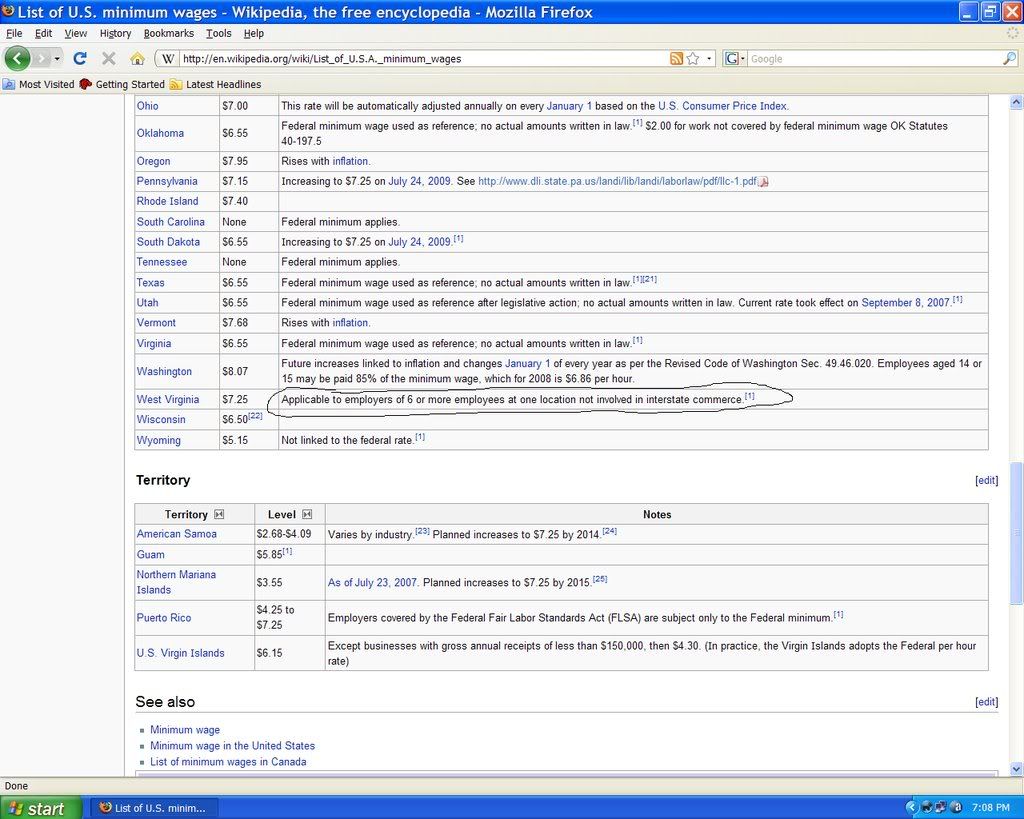Open the Google search engine dropdown
The image size is (1024, 819).
[x=735, y=59]
